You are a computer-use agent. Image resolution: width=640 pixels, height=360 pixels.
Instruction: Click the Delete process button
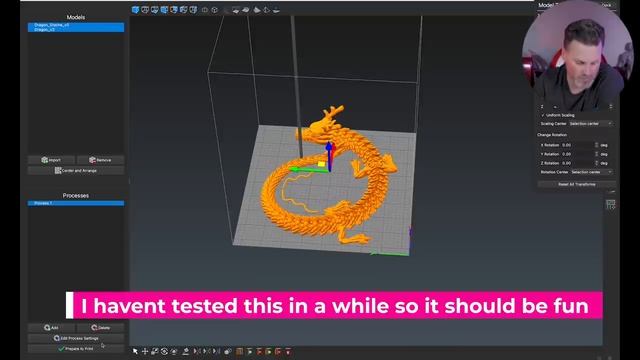coord(100,328)
